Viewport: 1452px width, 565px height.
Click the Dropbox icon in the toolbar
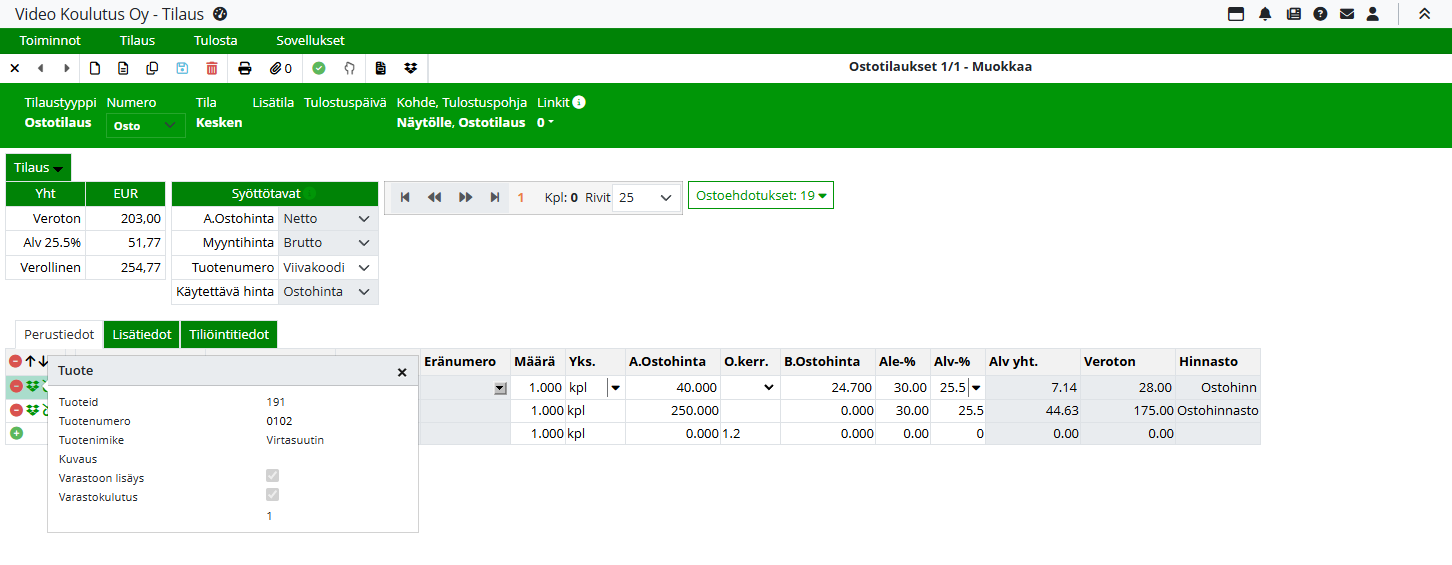pos(411,68)
